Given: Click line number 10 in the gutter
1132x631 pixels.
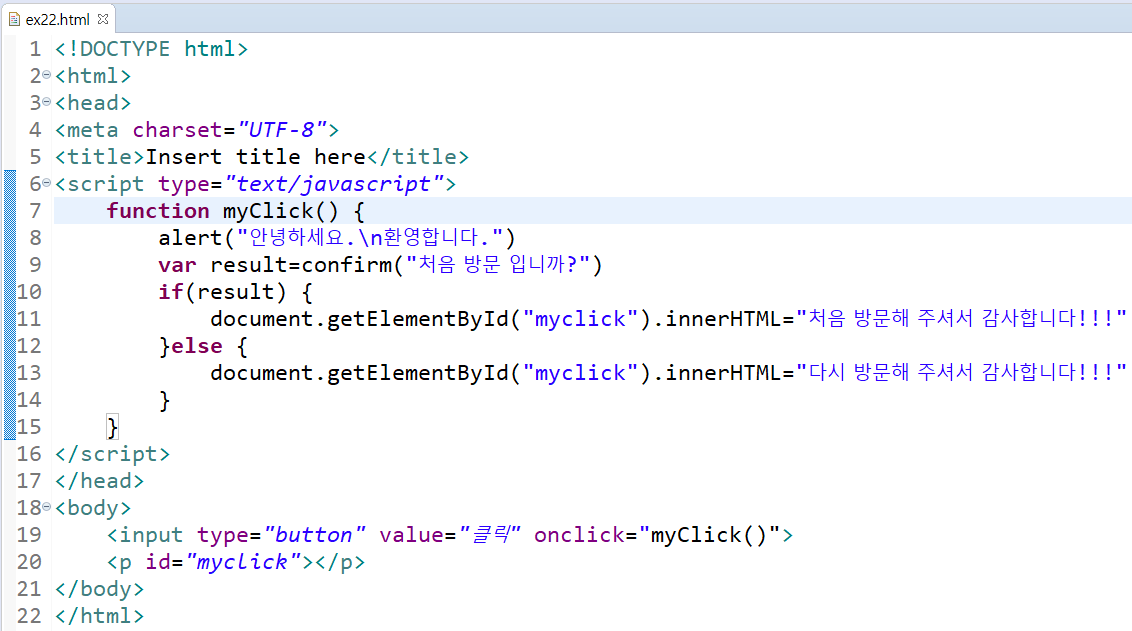Looking at the screenshot, I should pos(29,292).
